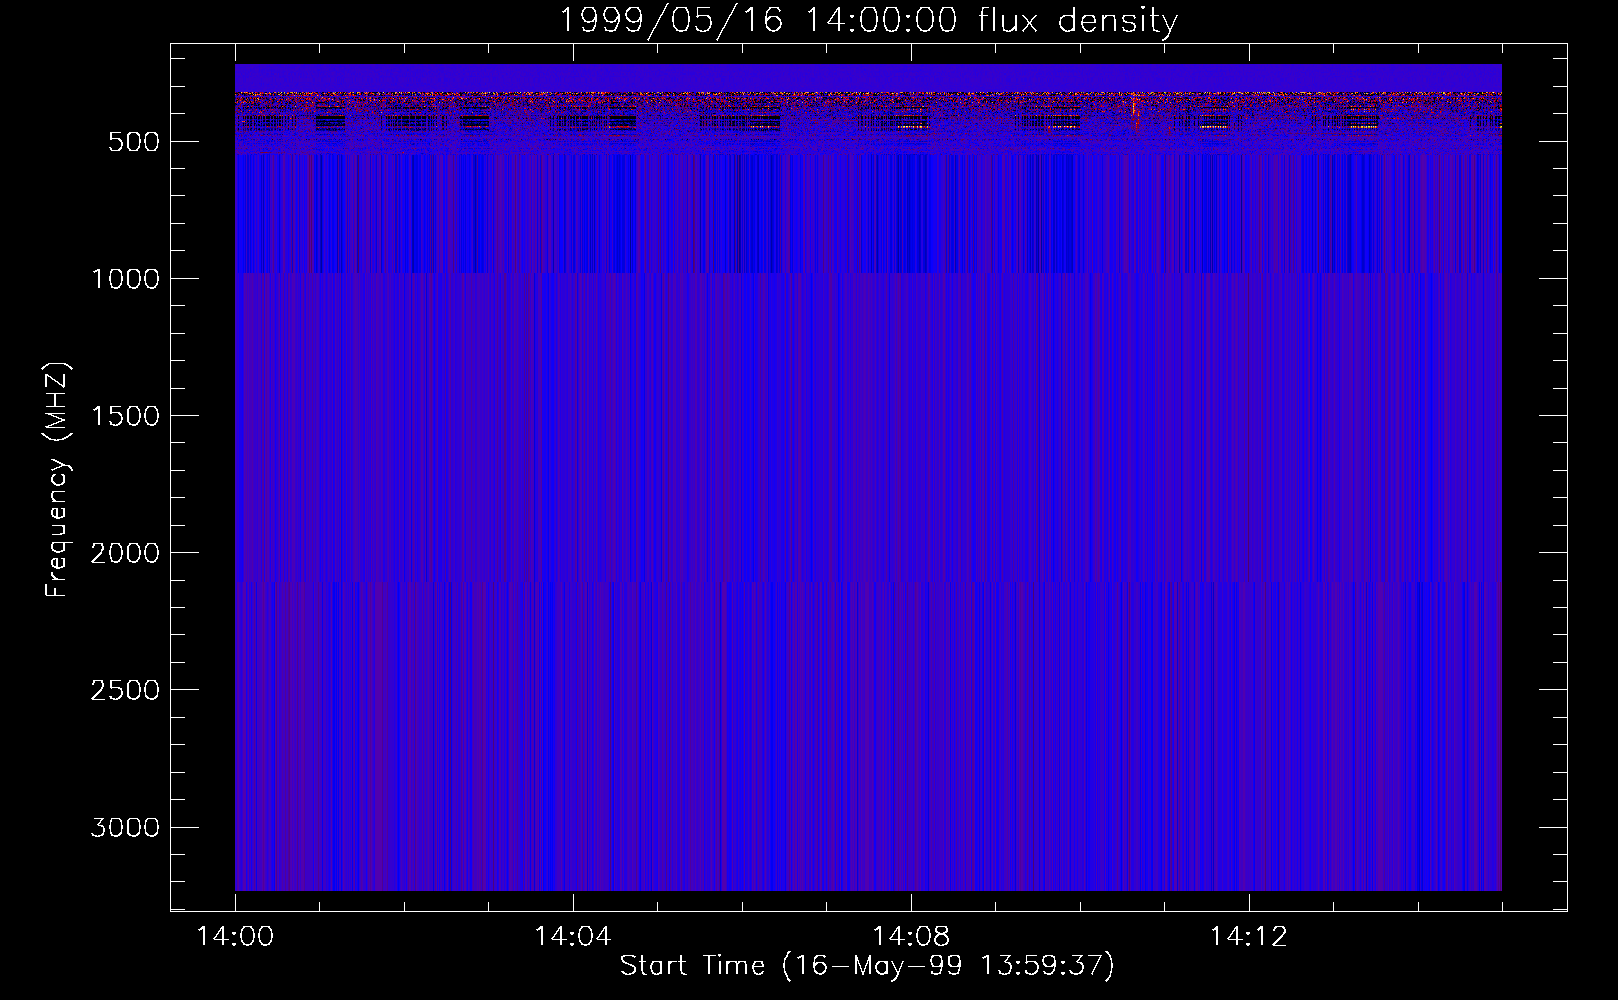
Task: Click the 3000 frequency tick label
Action: [x=125, y=827]
